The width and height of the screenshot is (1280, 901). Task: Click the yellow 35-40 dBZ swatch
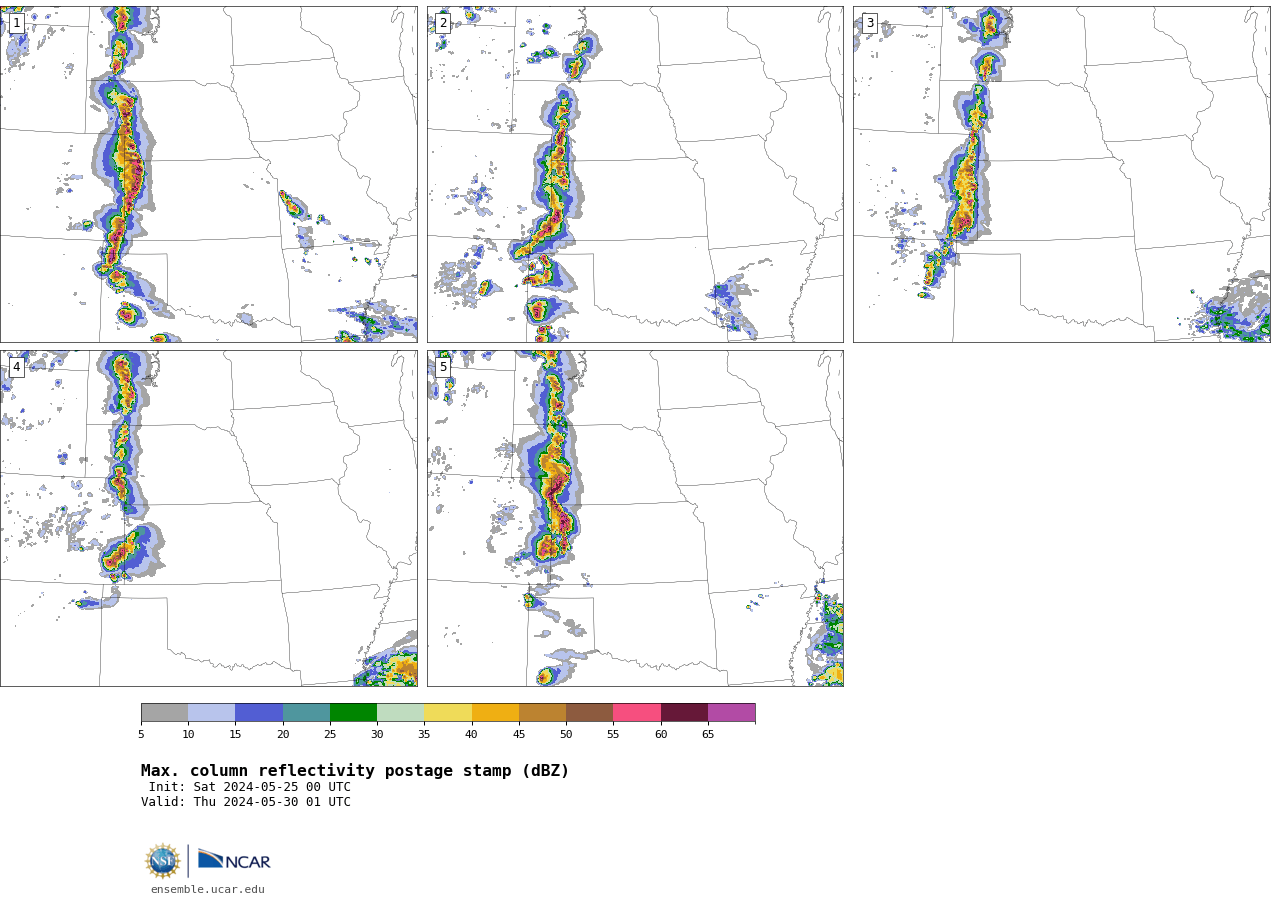click(x=448, y=713)
